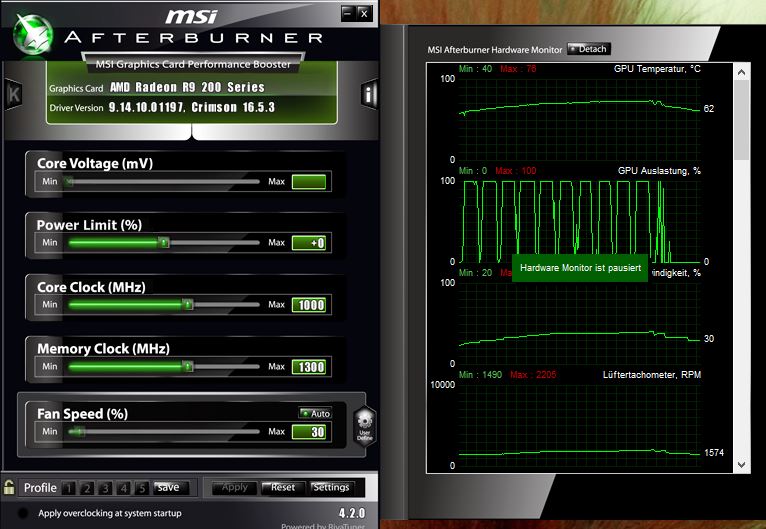Click the profile save button

pyautogui.click(x=169, y=487)
